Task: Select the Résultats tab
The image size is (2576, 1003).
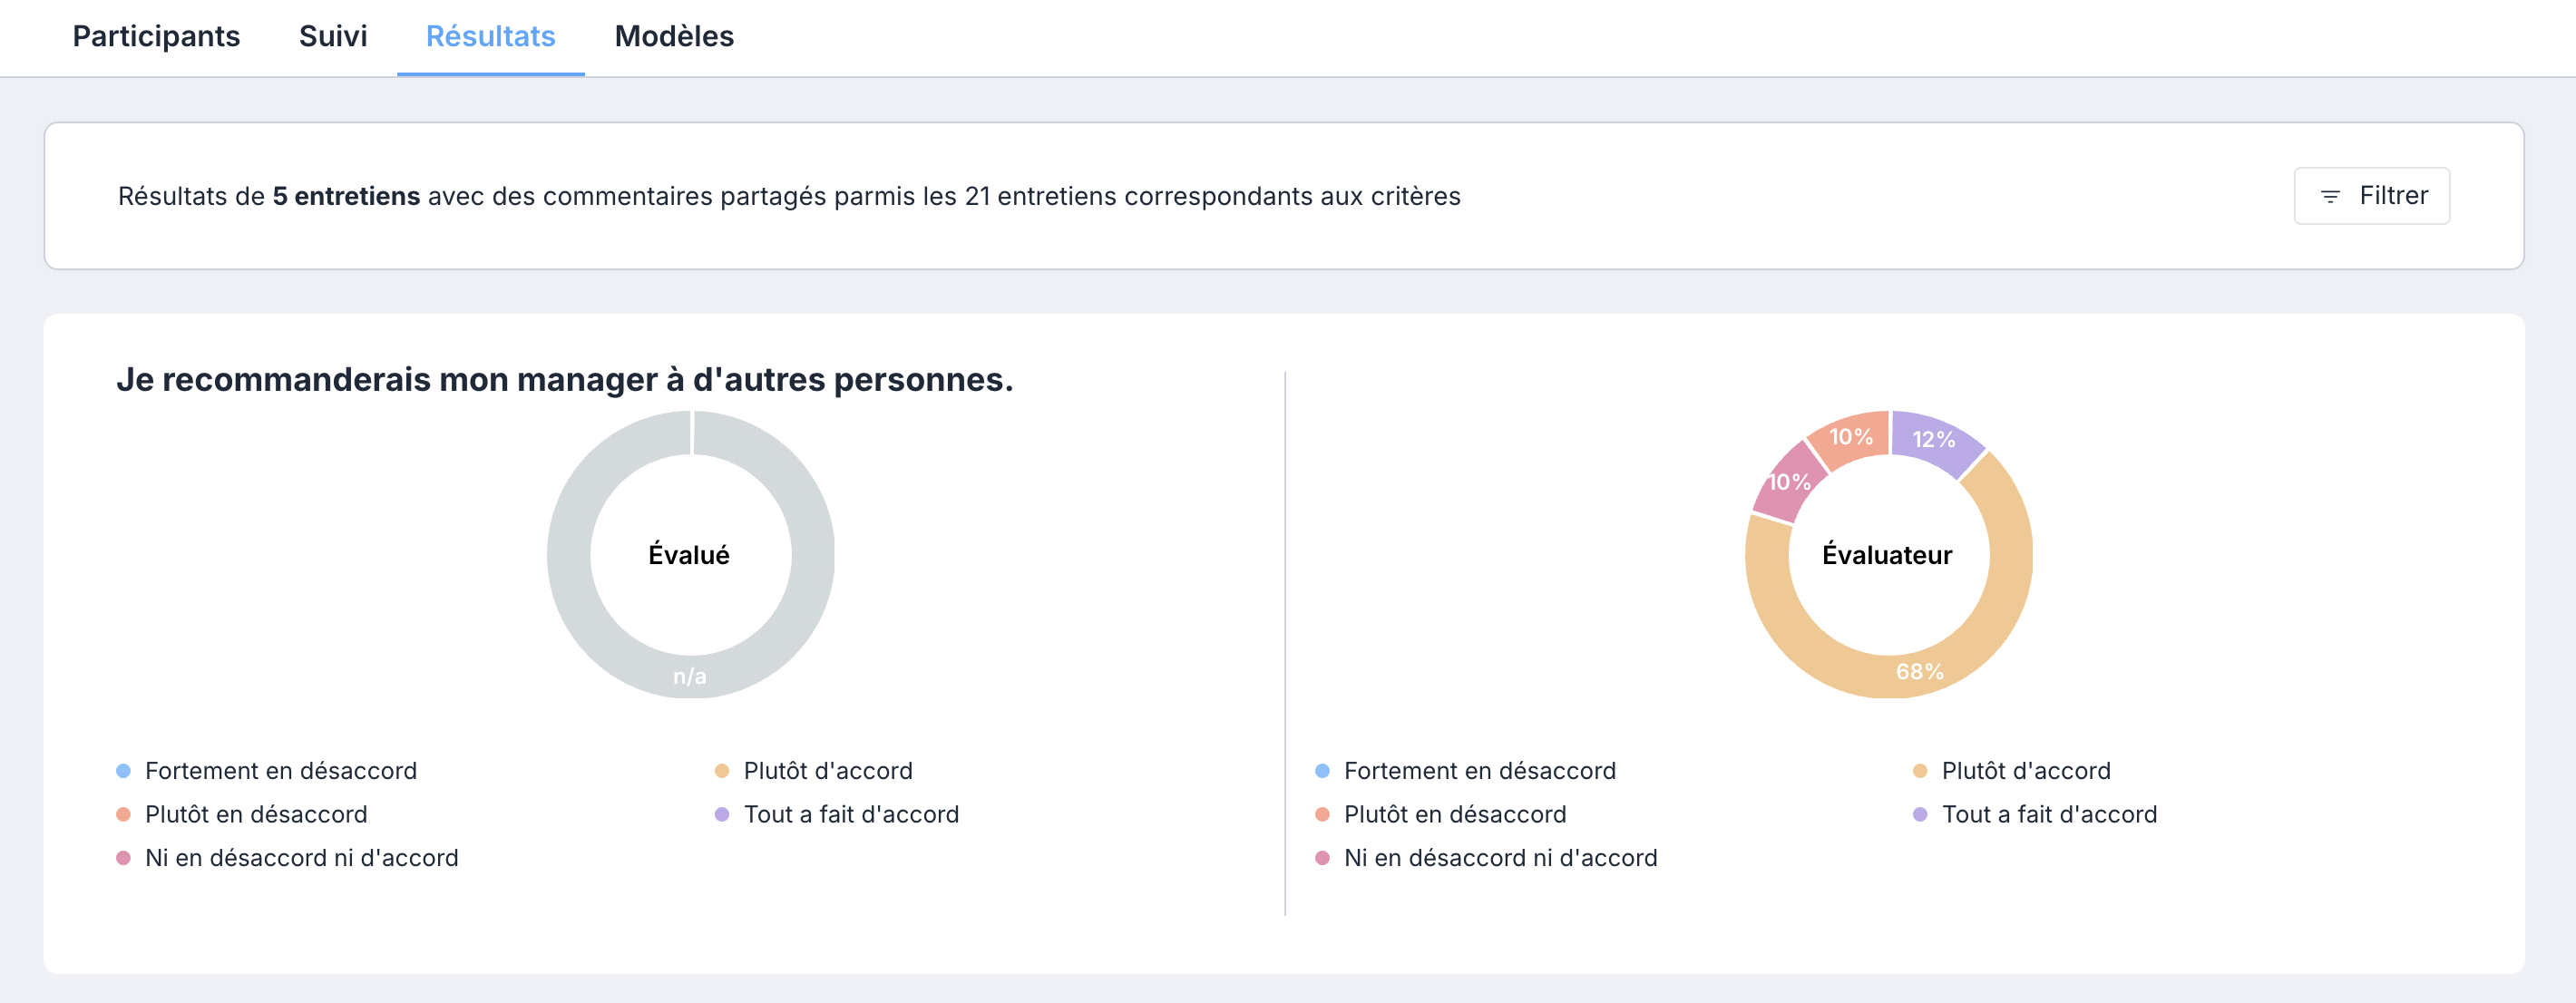Action: pyautogui.click(x=491, y=36)
